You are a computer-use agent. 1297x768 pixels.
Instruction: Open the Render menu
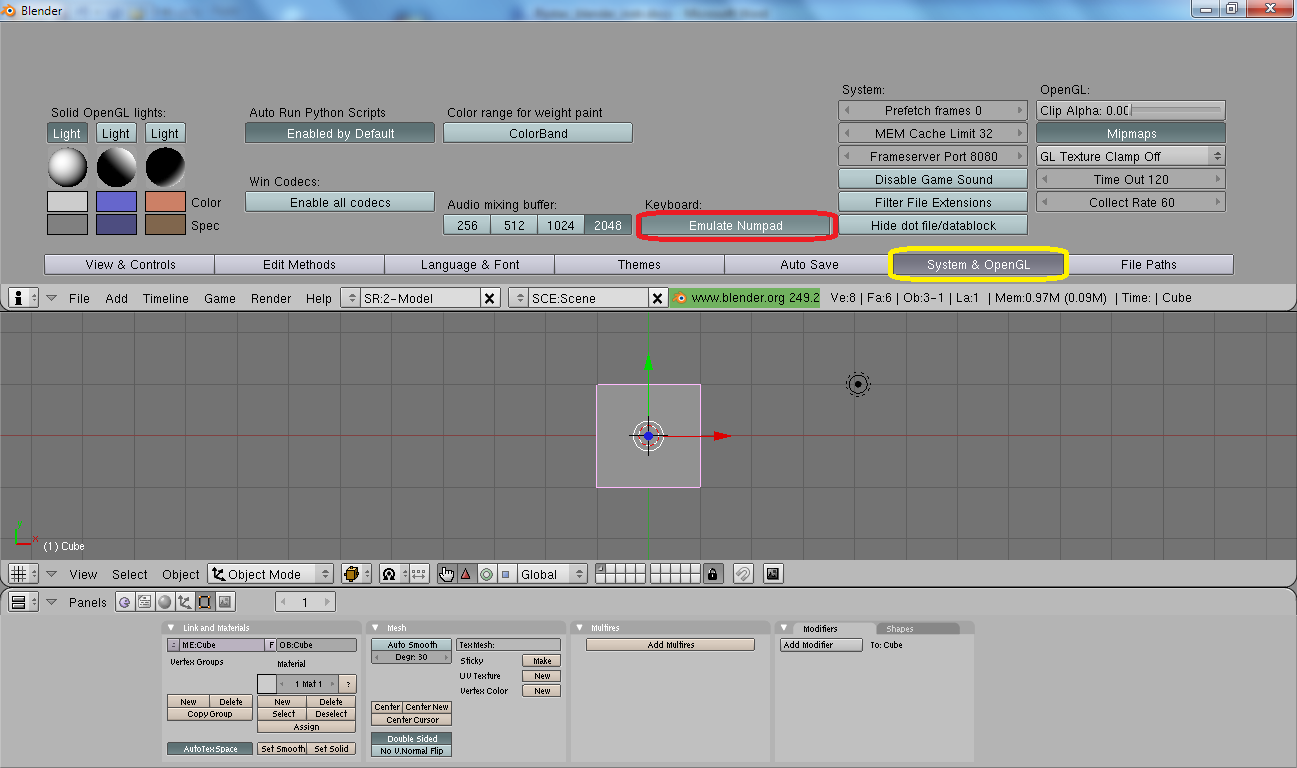tap(271, 298)
